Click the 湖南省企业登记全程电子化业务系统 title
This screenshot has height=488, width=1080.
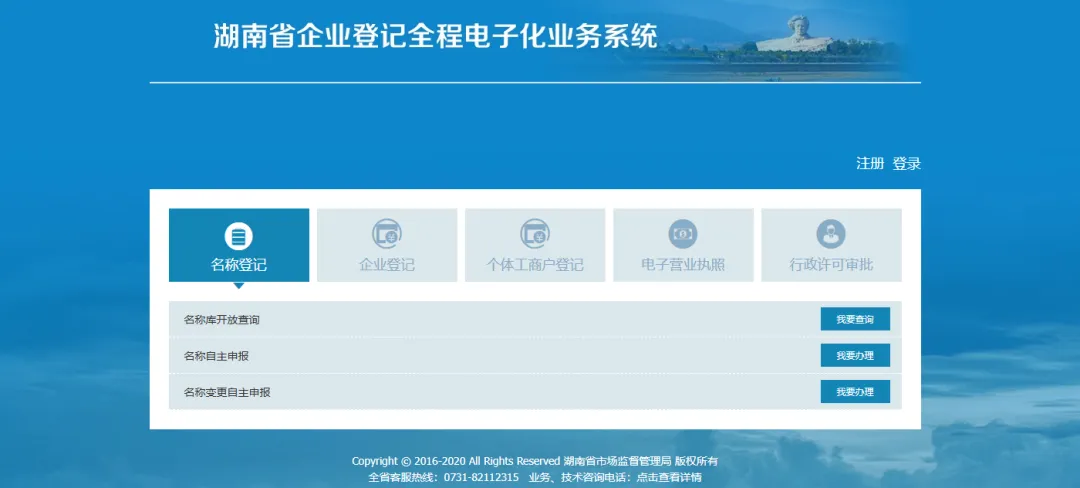click(436, 36)
